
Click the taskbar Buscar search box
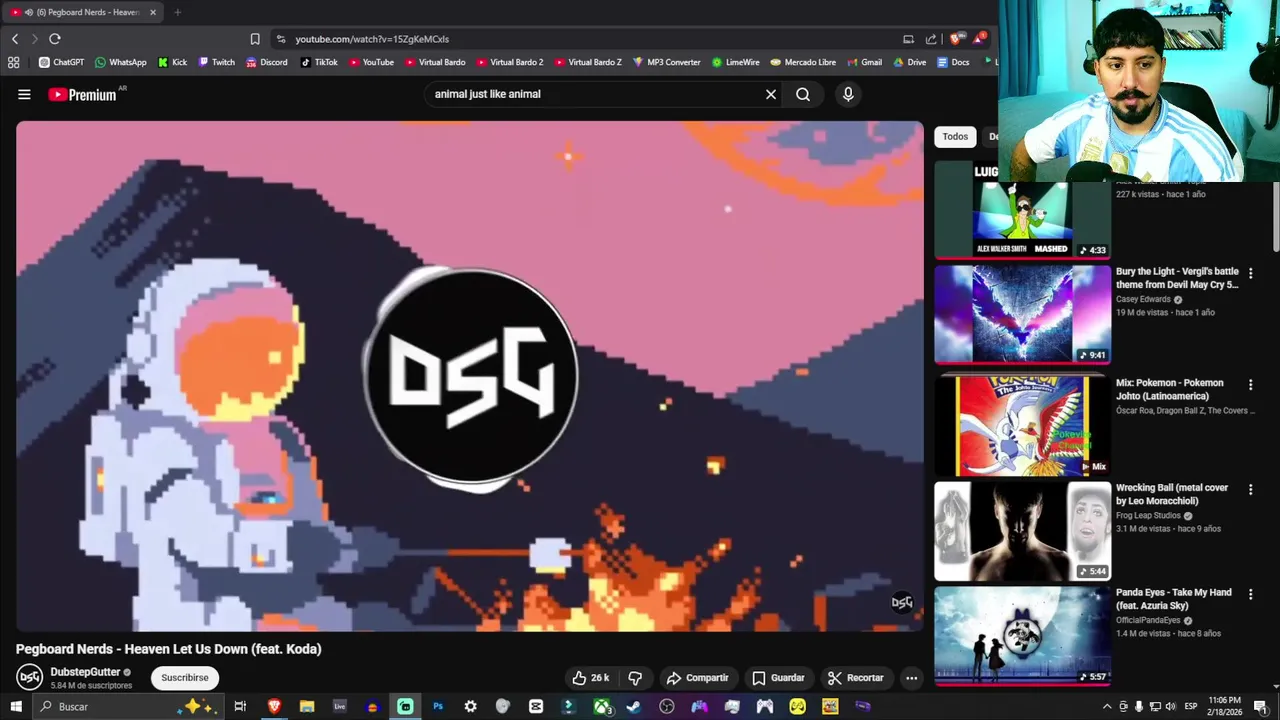pyautogui.click(x=130, y=706)
